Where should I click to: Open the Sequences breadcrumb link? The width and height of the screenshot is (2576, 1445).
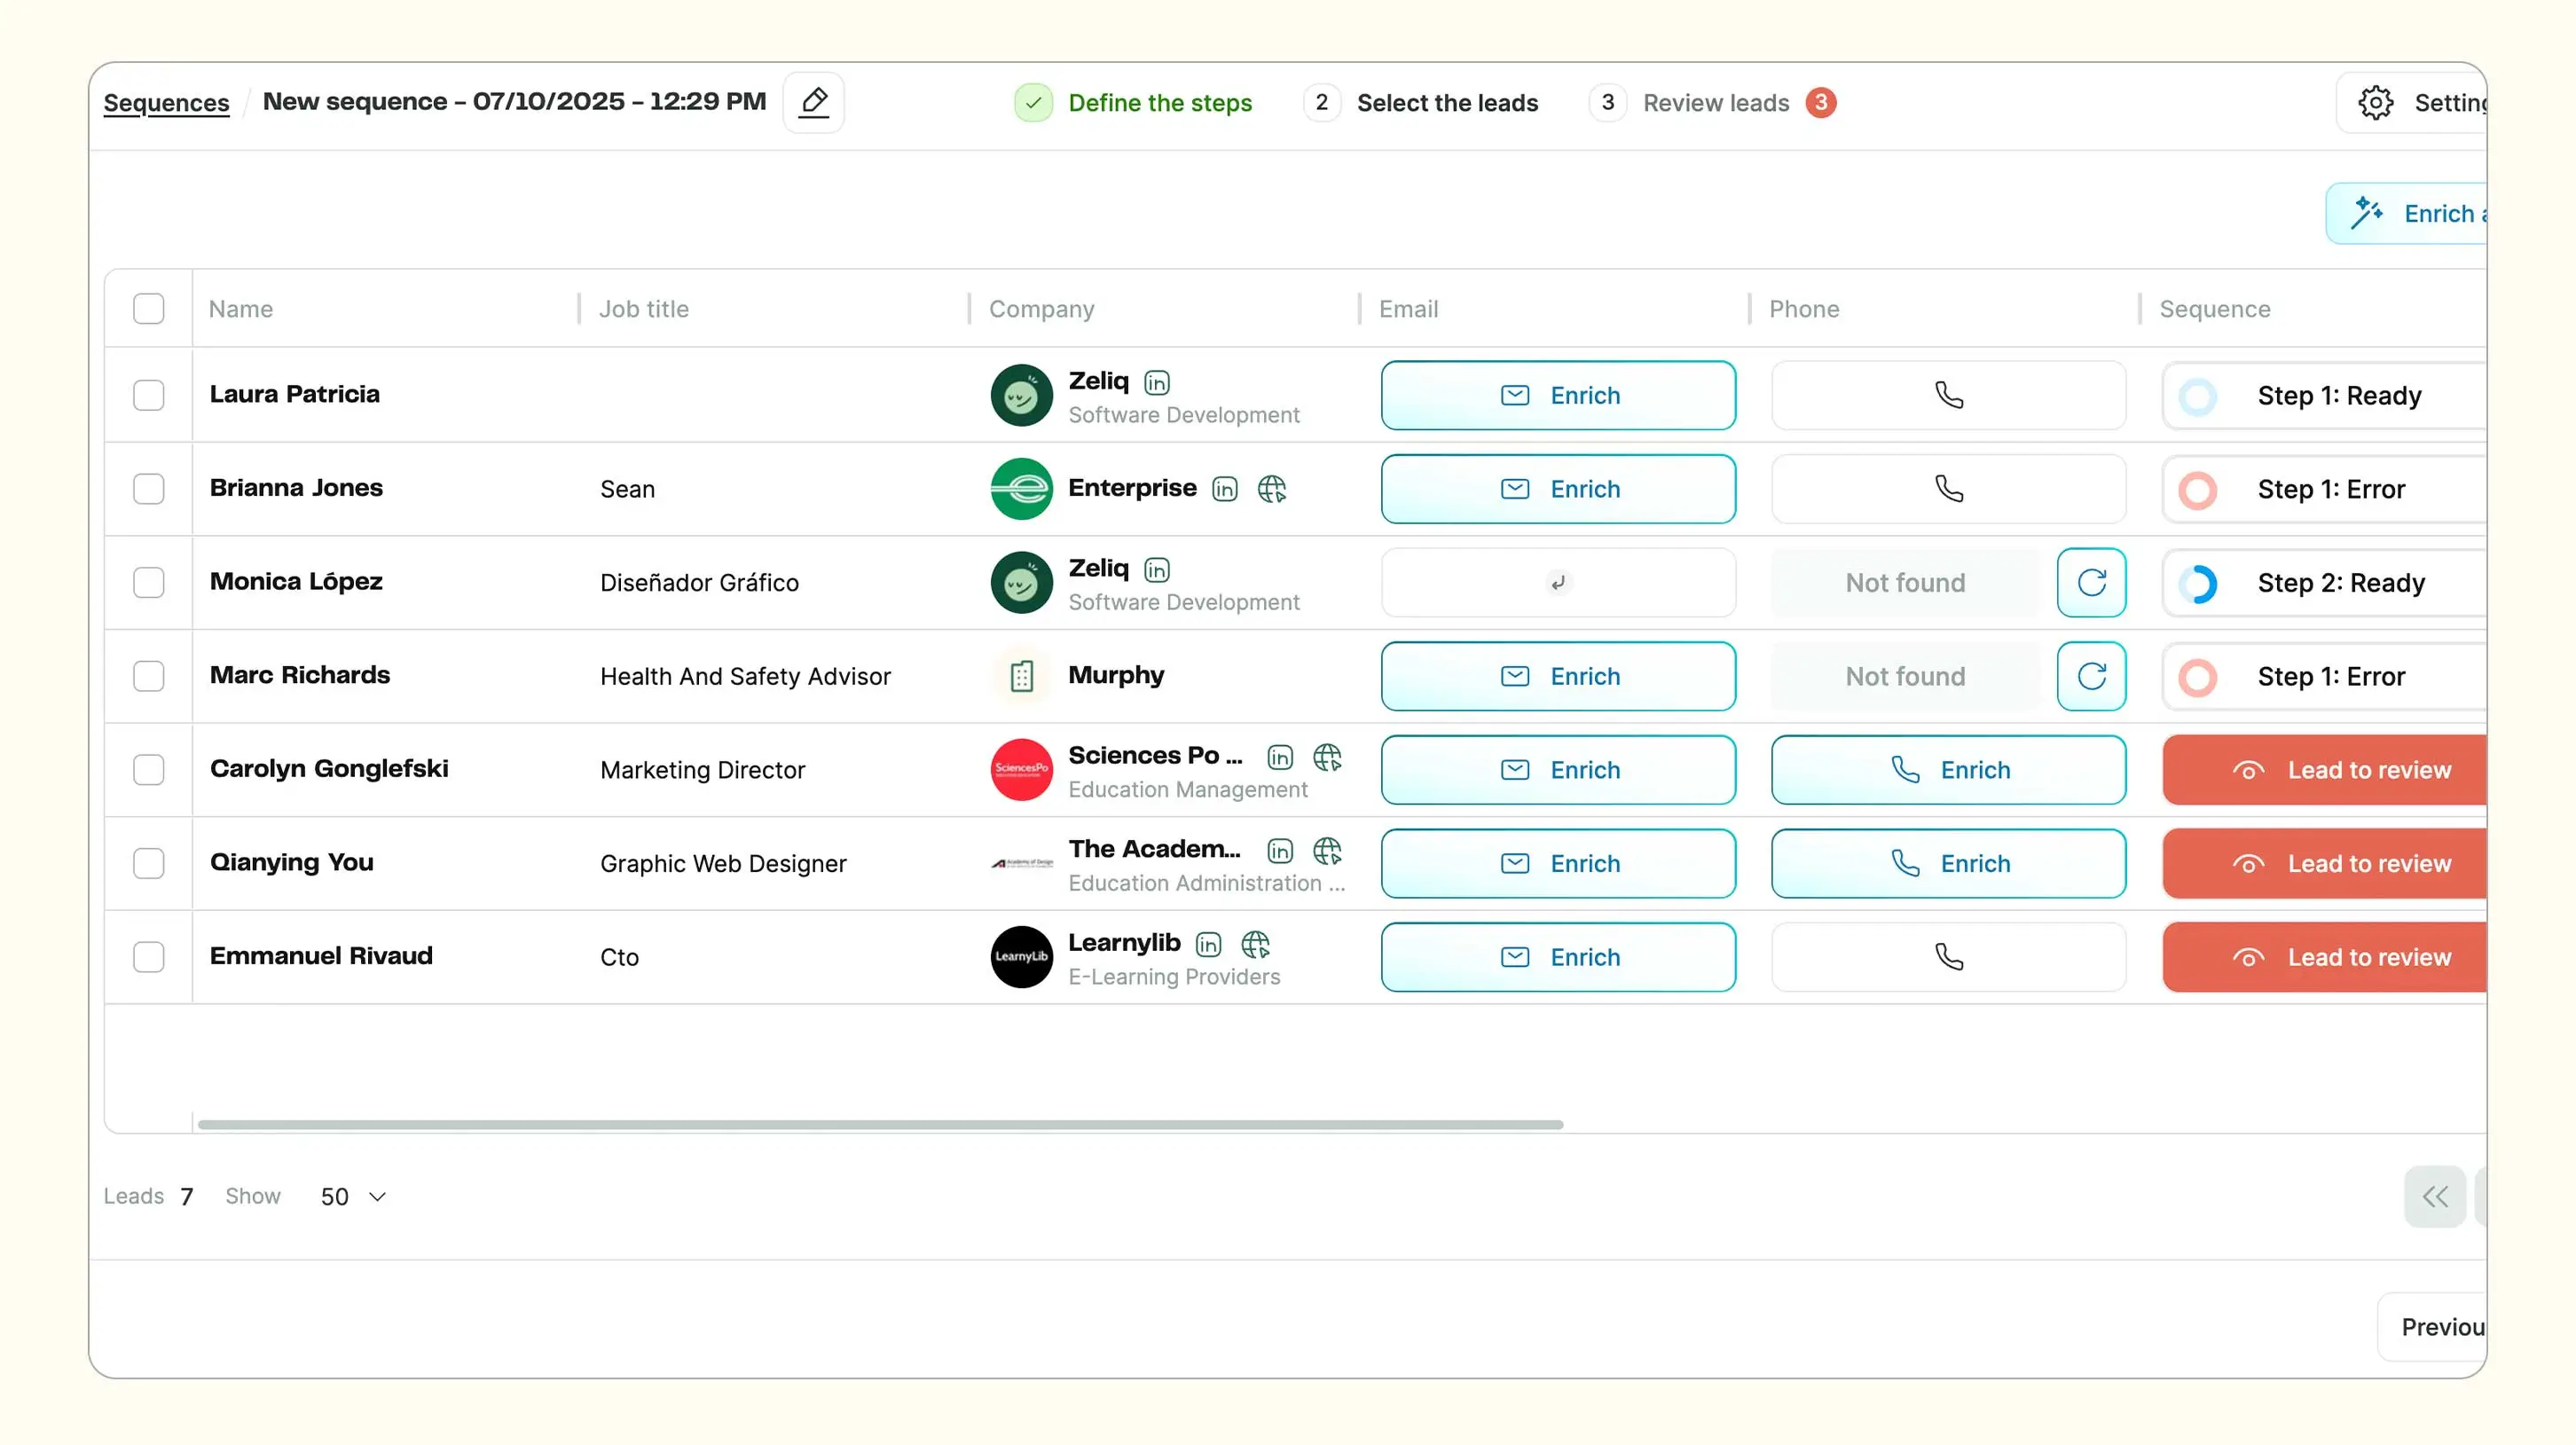click(166, 102)
